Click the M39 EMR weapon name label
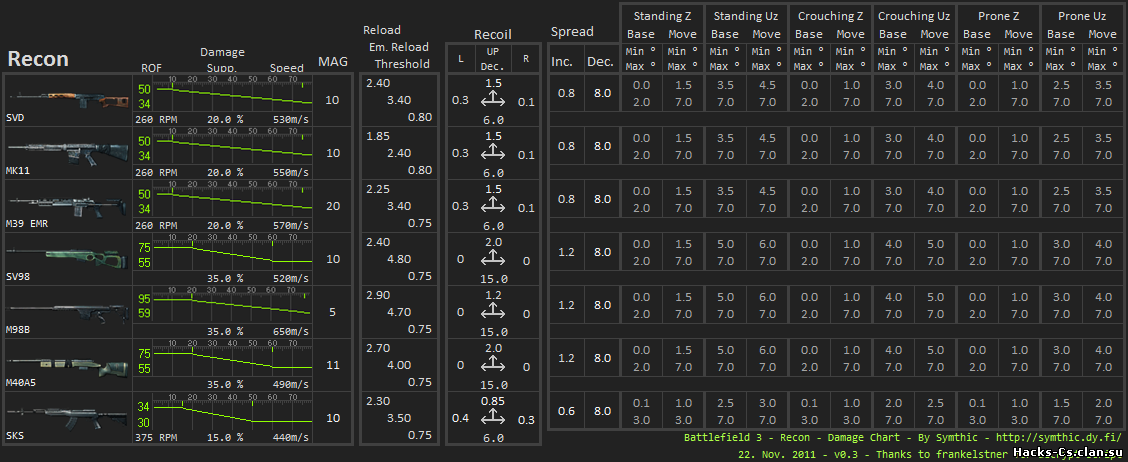This screenshot has height=462, width=1128. (x=26, y=224)
